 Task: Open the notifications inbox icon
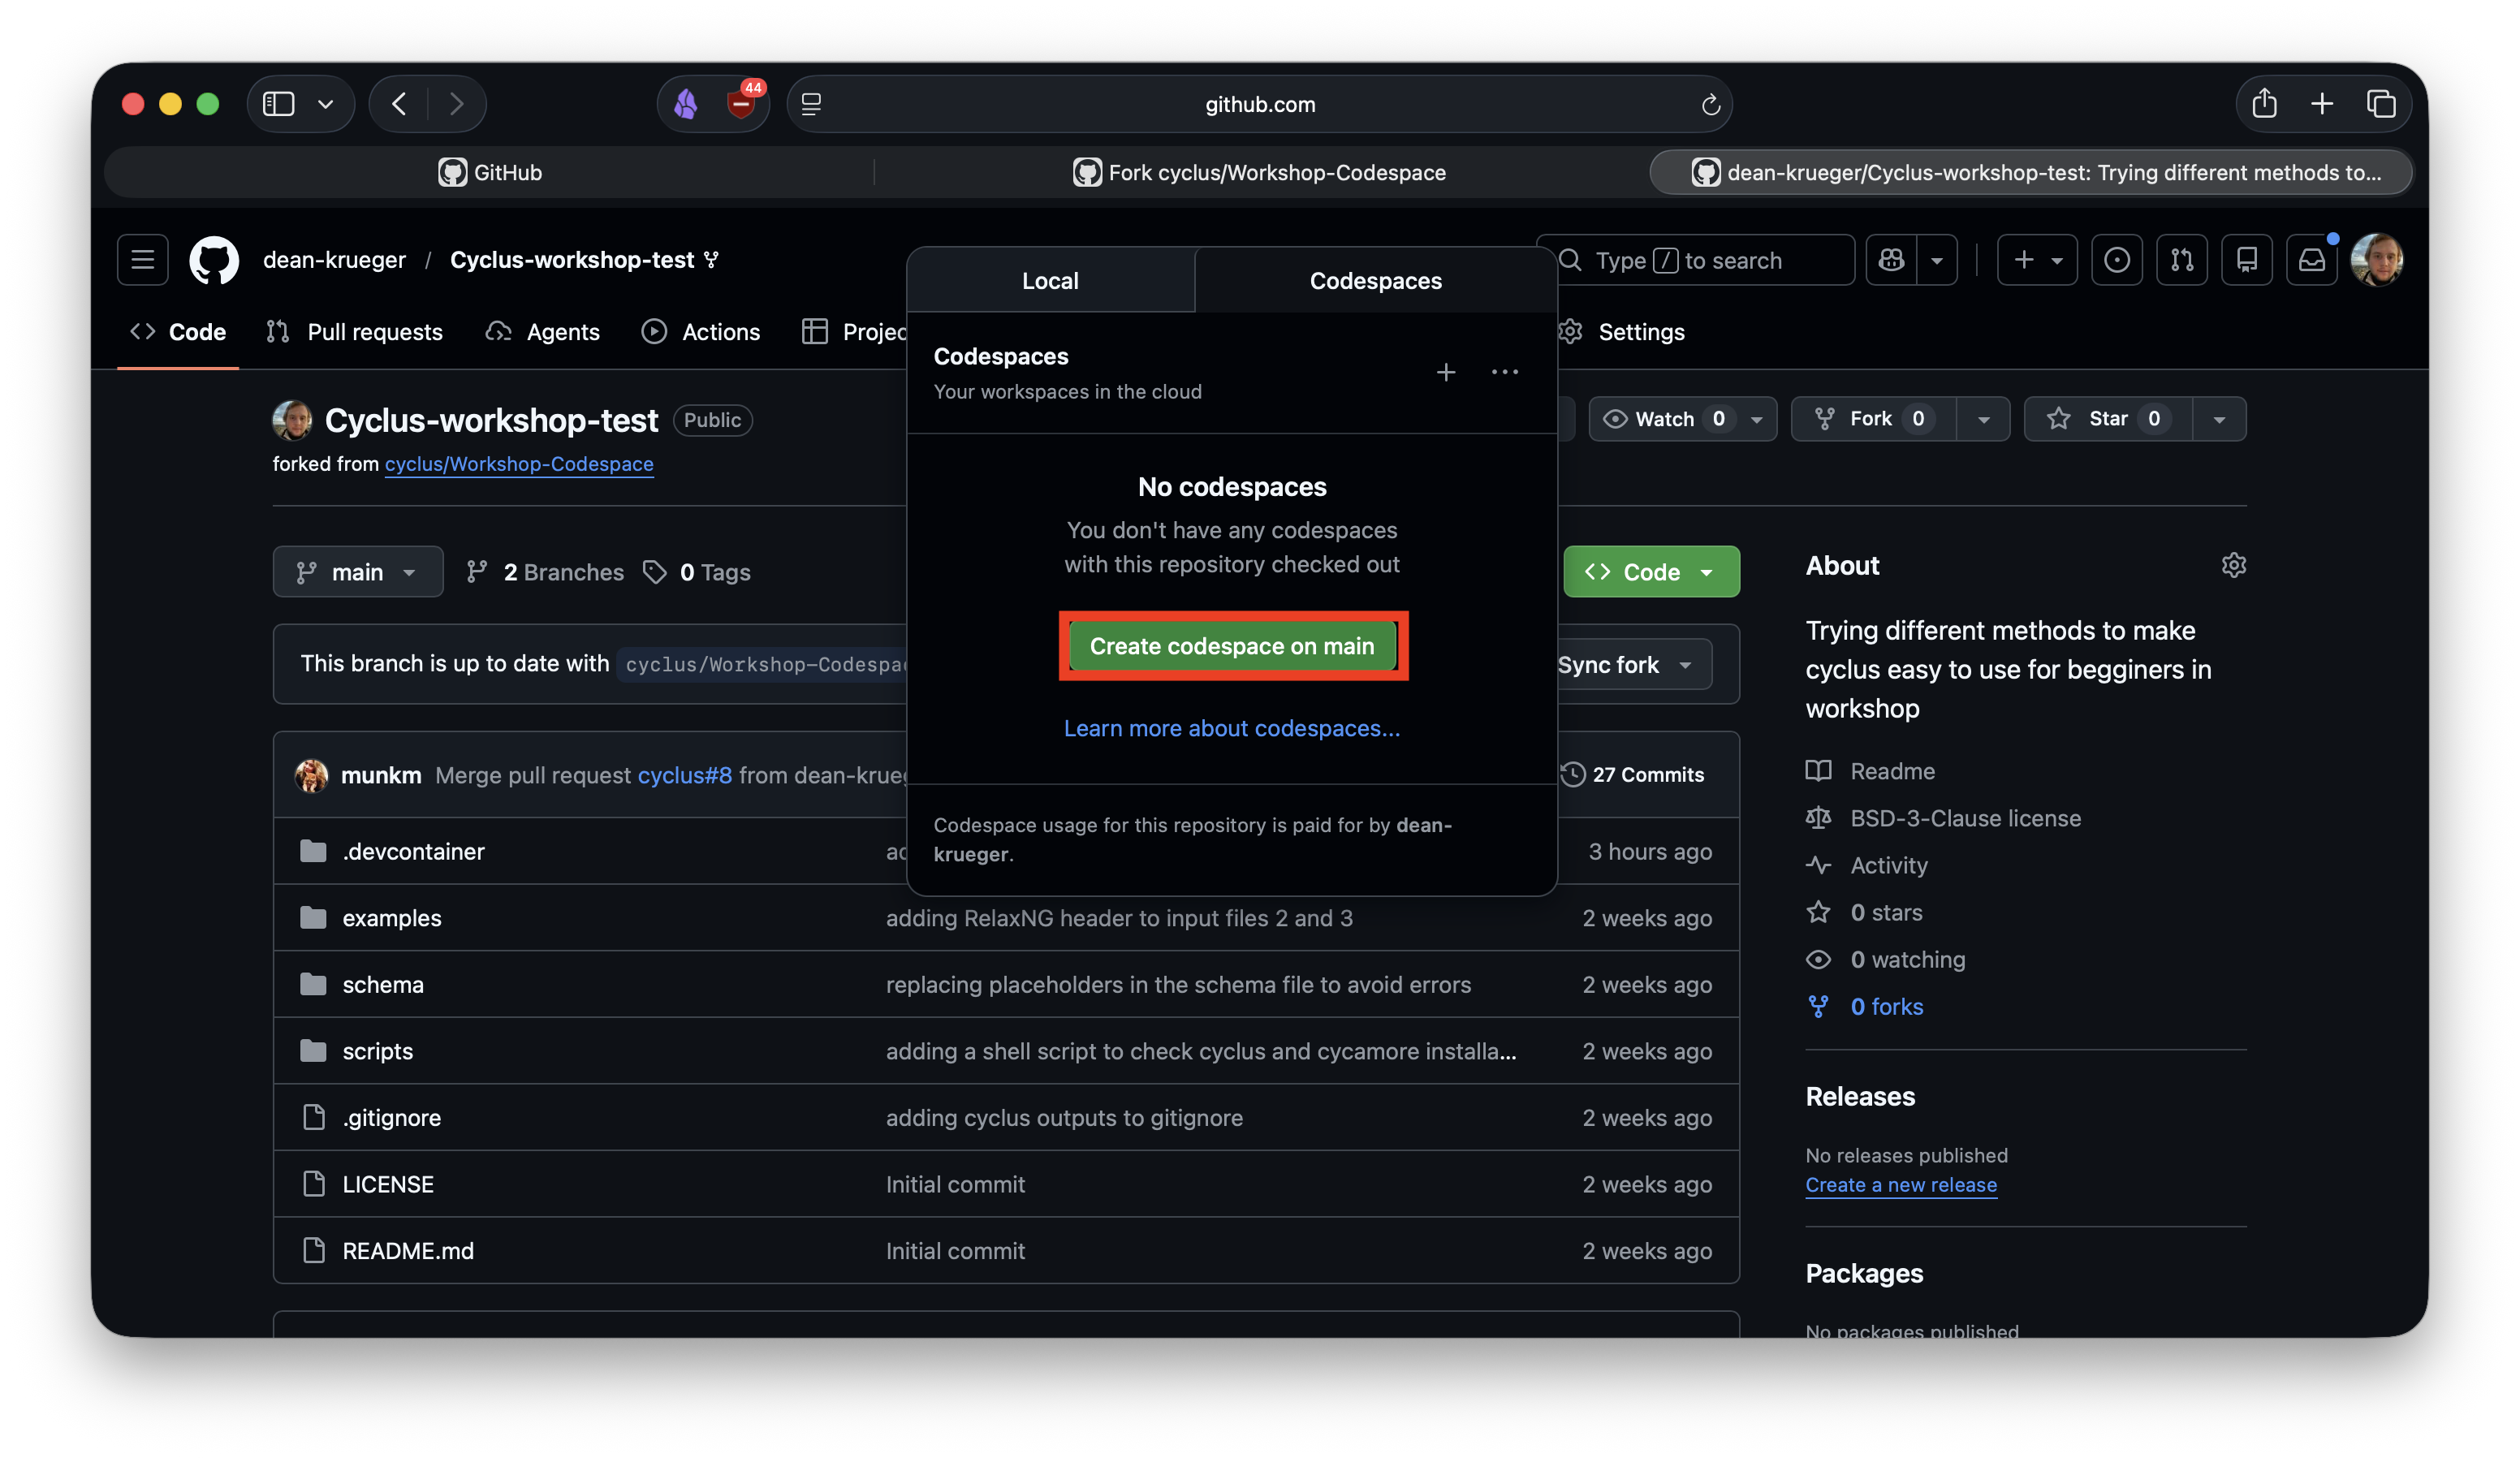[x=2311, y=260]
